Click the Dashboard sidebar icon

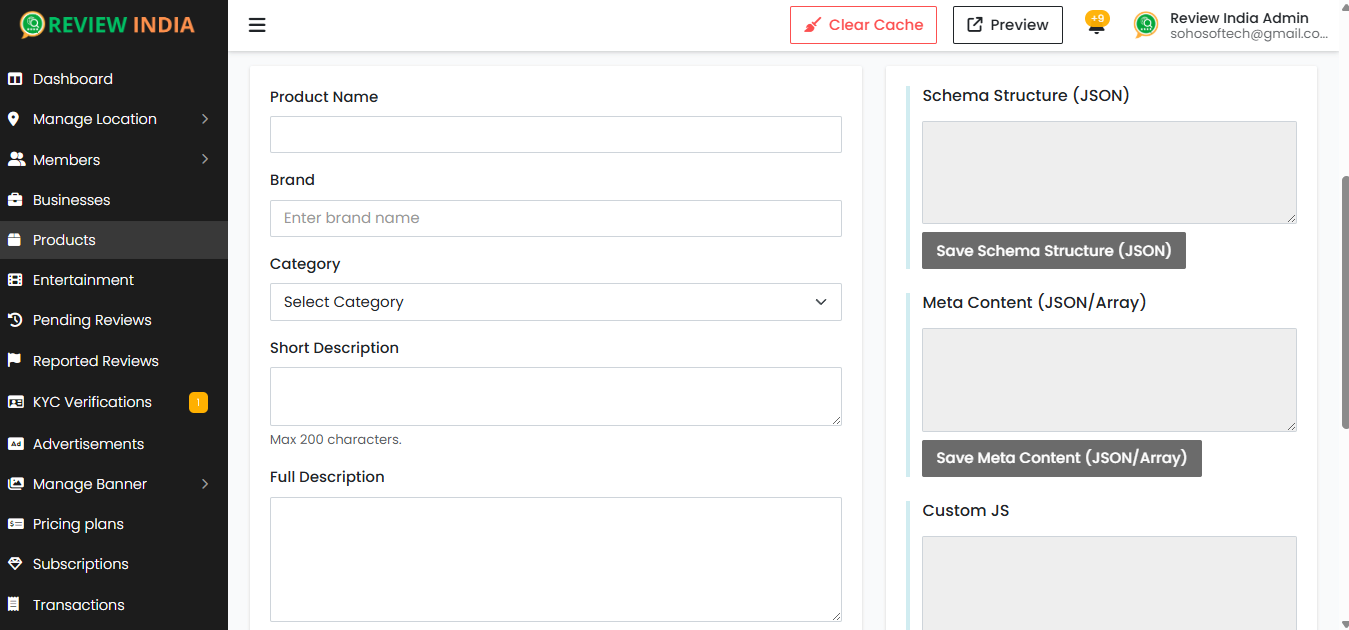[15, 79]
